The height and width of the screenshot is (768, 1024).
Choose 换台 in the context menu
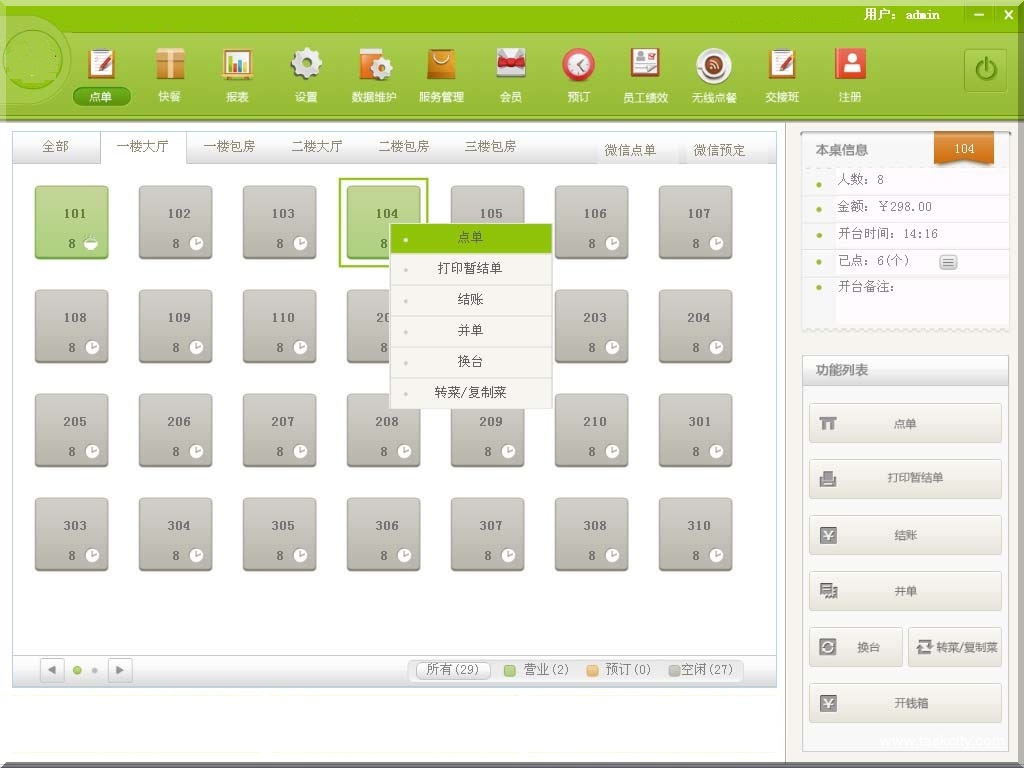point(470,362)
